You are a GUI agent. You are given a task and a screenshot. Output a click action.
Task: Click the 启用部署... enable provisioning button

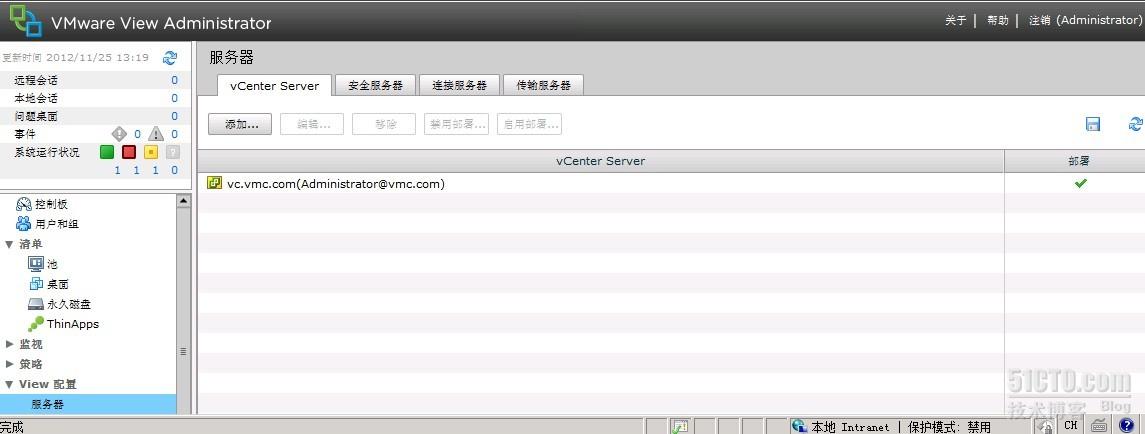[x=529, y=124]
